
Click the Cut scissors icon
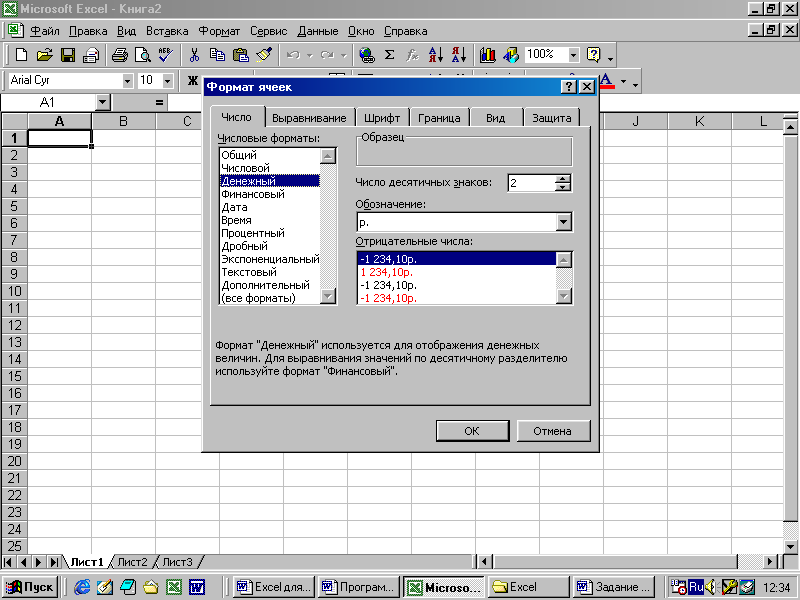point(194,55)
